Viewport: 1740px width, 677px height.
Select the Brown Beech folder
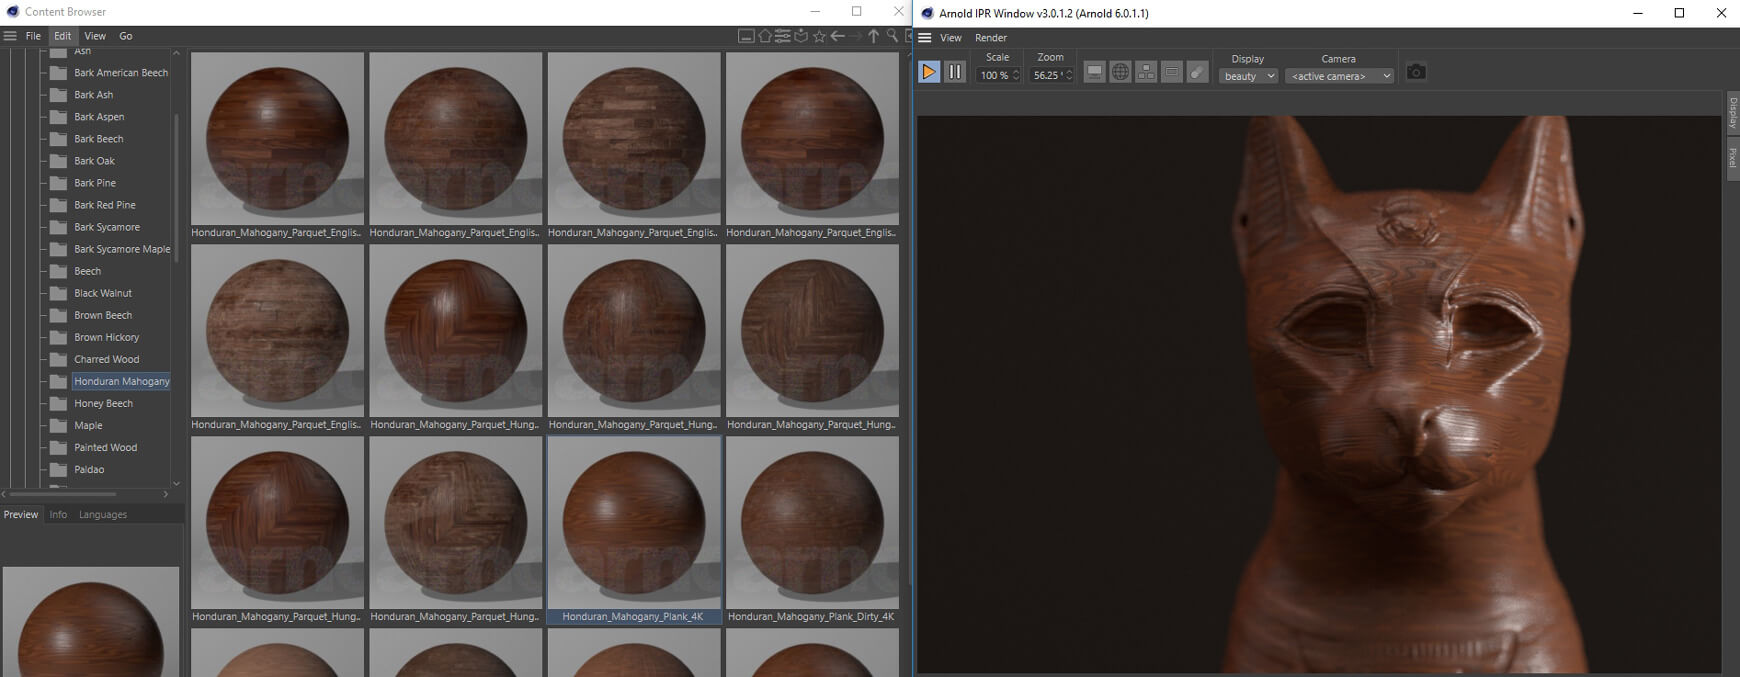[103, 315]
